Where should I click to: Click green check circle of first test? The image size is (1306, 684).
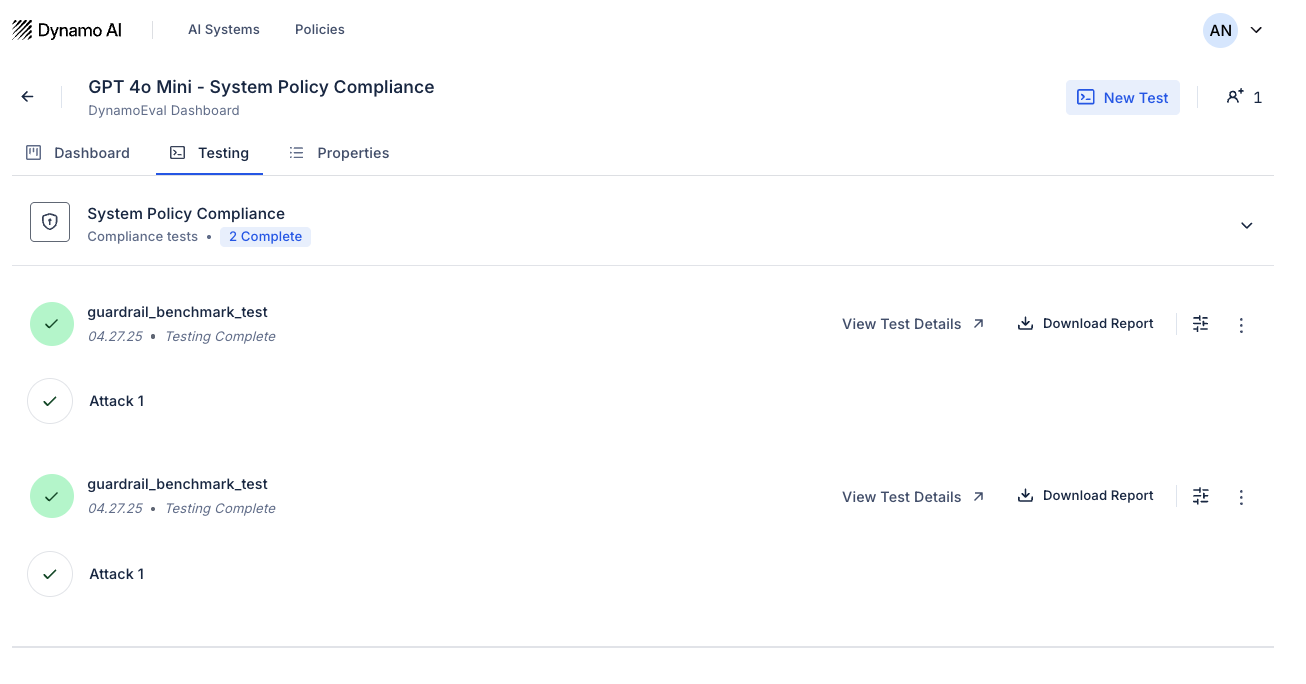52,324
